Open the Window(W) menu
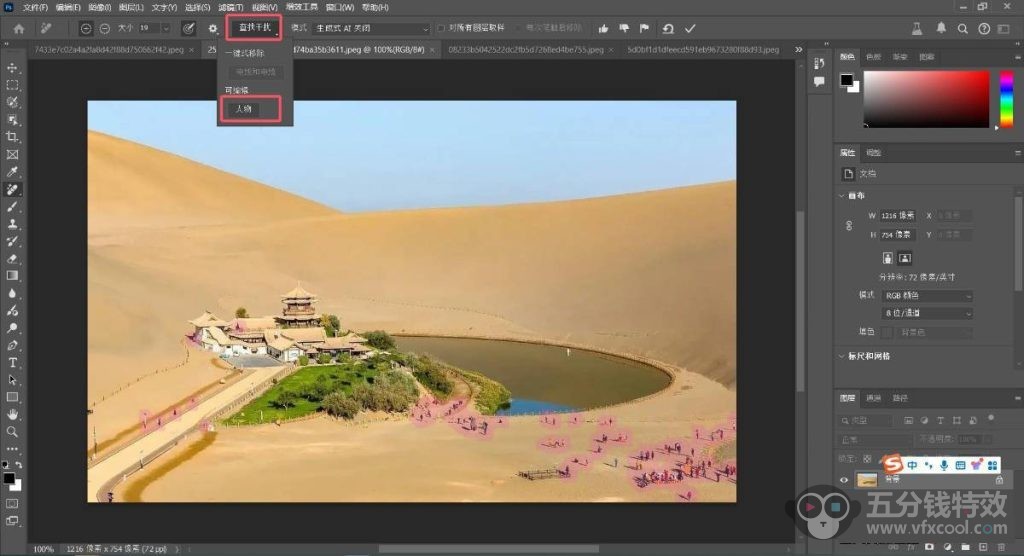 click(x=340, y=7)
